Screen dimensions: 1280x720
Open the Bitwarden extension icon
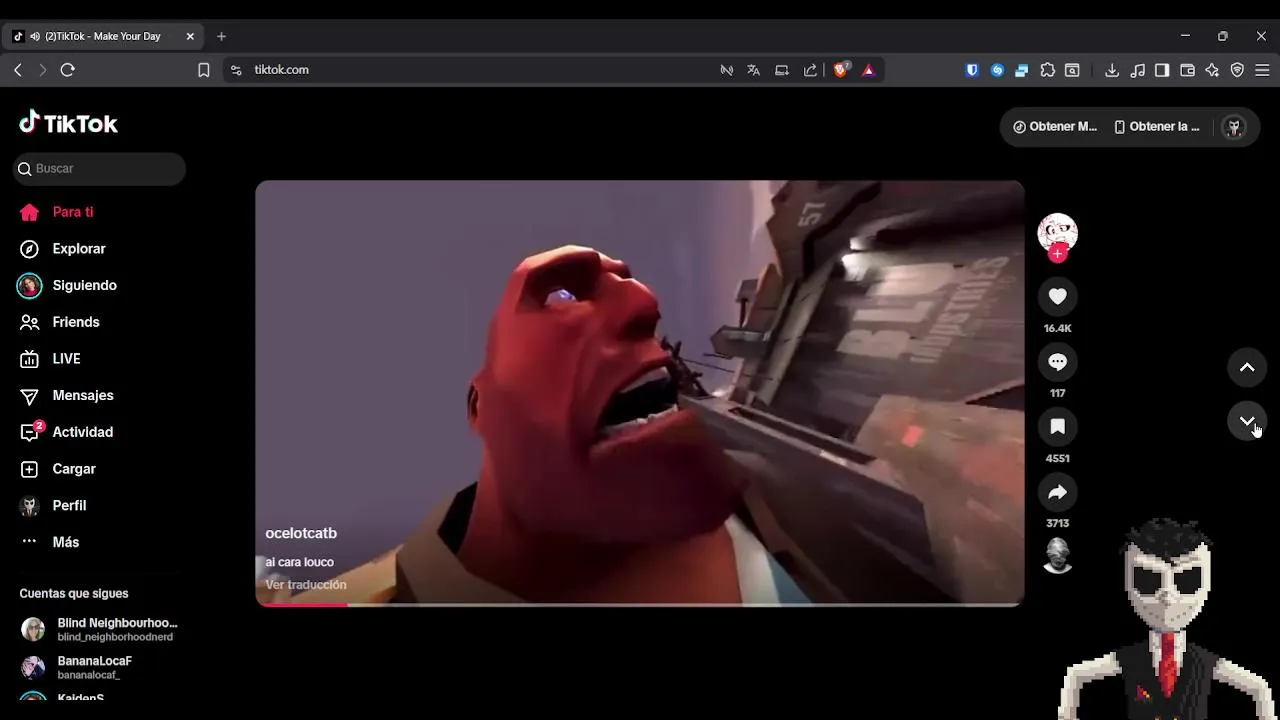972,70
